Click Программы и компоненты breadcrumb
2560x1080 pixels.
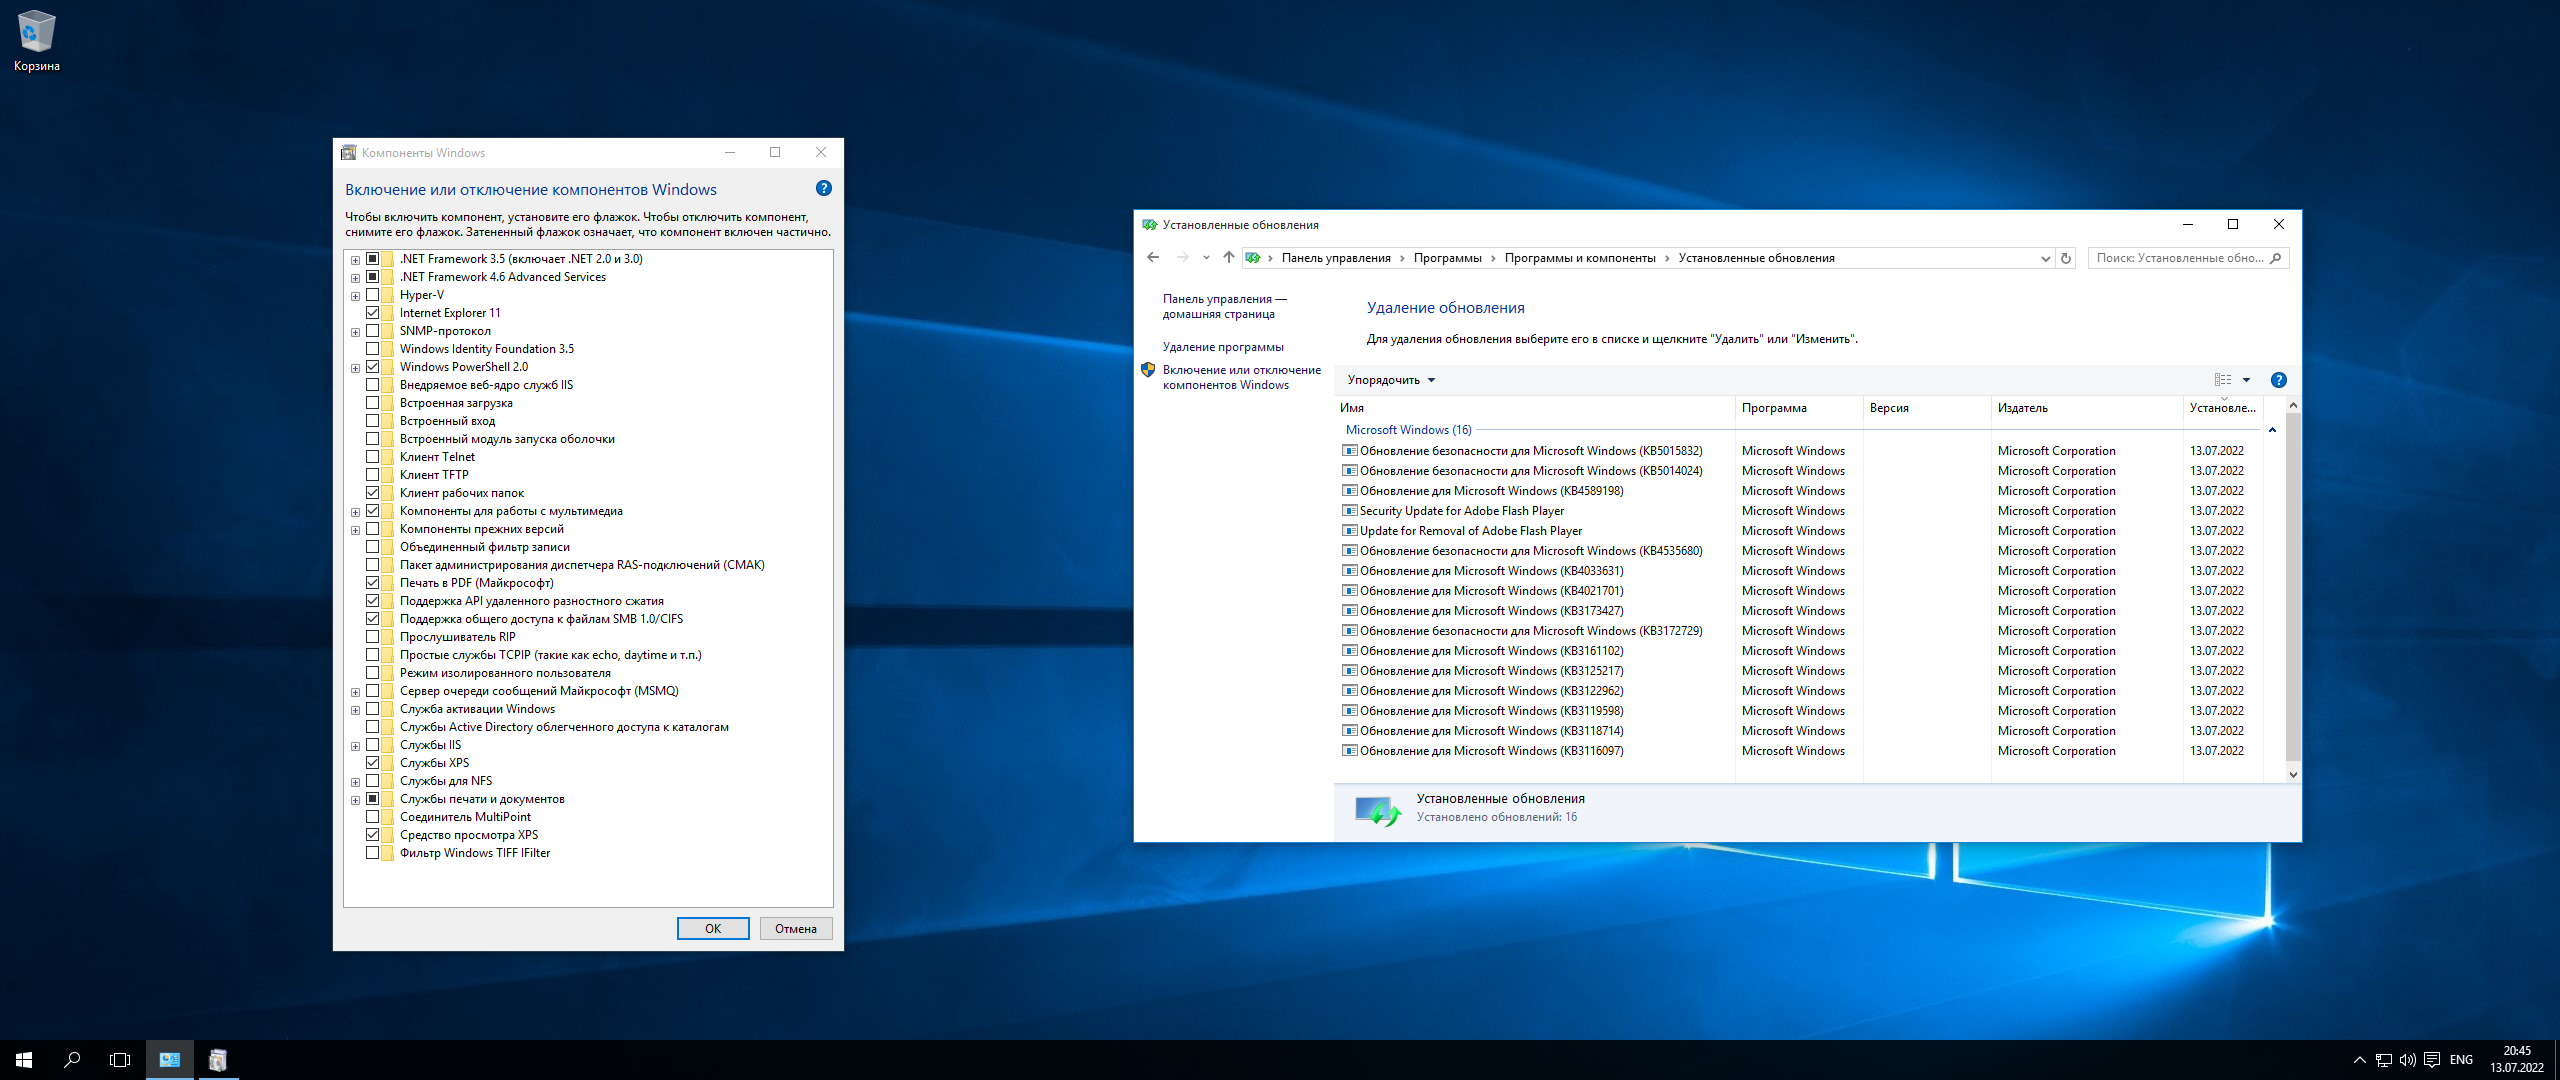coord(1580,258)
